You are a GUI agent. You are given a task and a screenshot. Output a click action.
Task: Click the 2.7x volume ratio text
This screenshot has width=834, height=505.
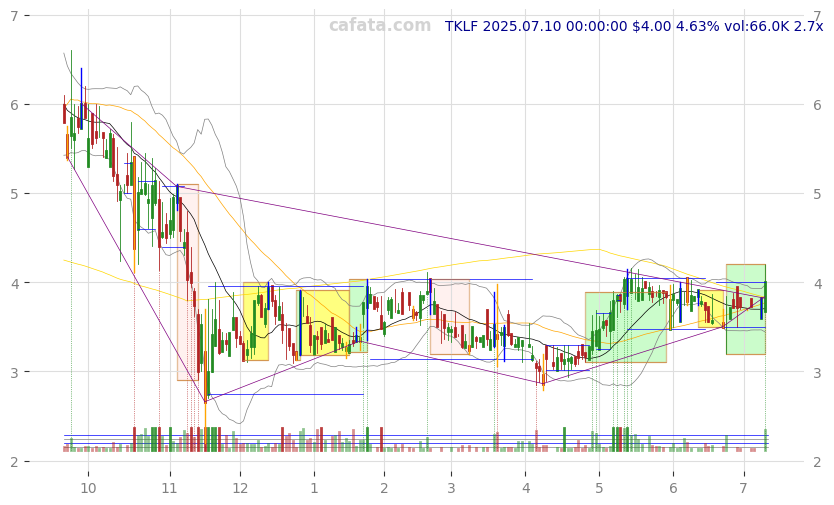tap(808, 26)
